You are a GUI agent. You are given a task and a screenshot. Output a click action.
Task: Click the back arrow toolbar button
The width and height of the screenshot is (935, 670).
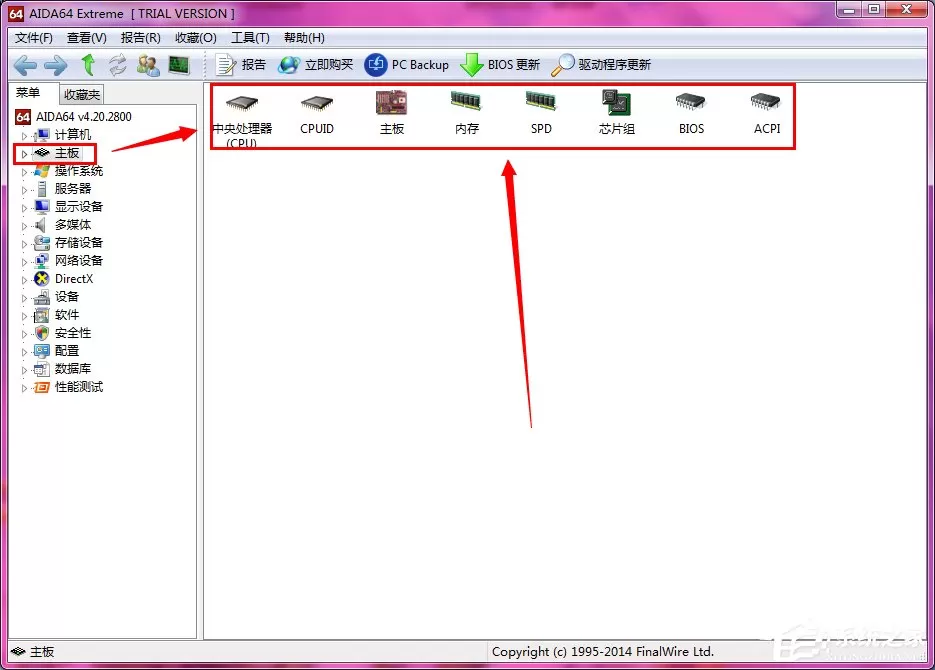[x=25, y=65]
